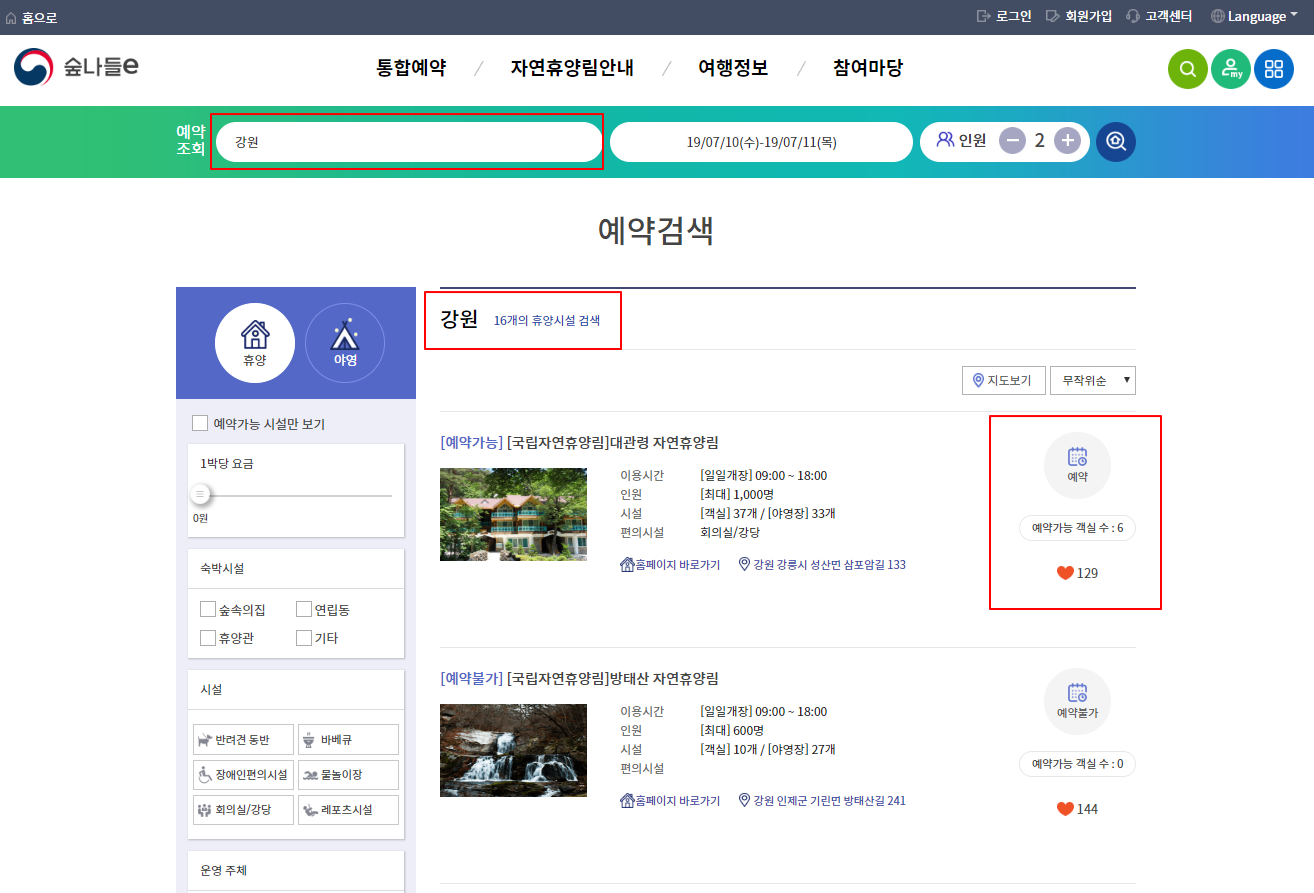
Task: Toggle the 바베큐 filter
Action: pyautogui.click(x=348, y=740)
